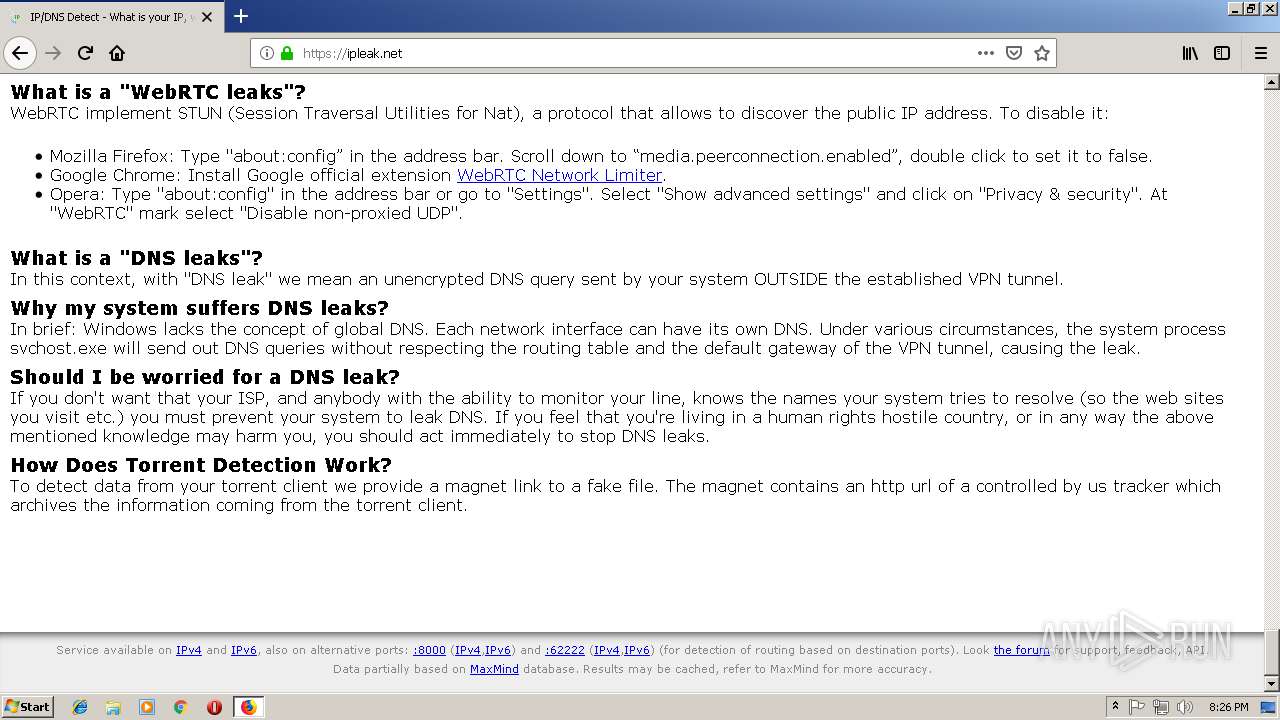Switch to the Firefox taskbar button

coord(248,707)
